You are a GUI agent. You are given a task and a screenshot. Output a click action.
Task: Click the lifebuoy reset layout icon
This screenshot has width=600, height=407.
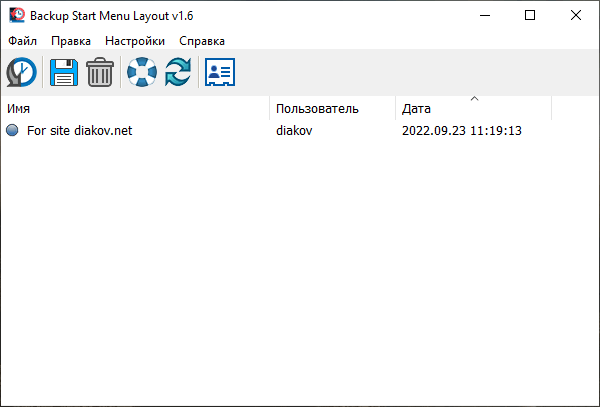tap(142, 72)
